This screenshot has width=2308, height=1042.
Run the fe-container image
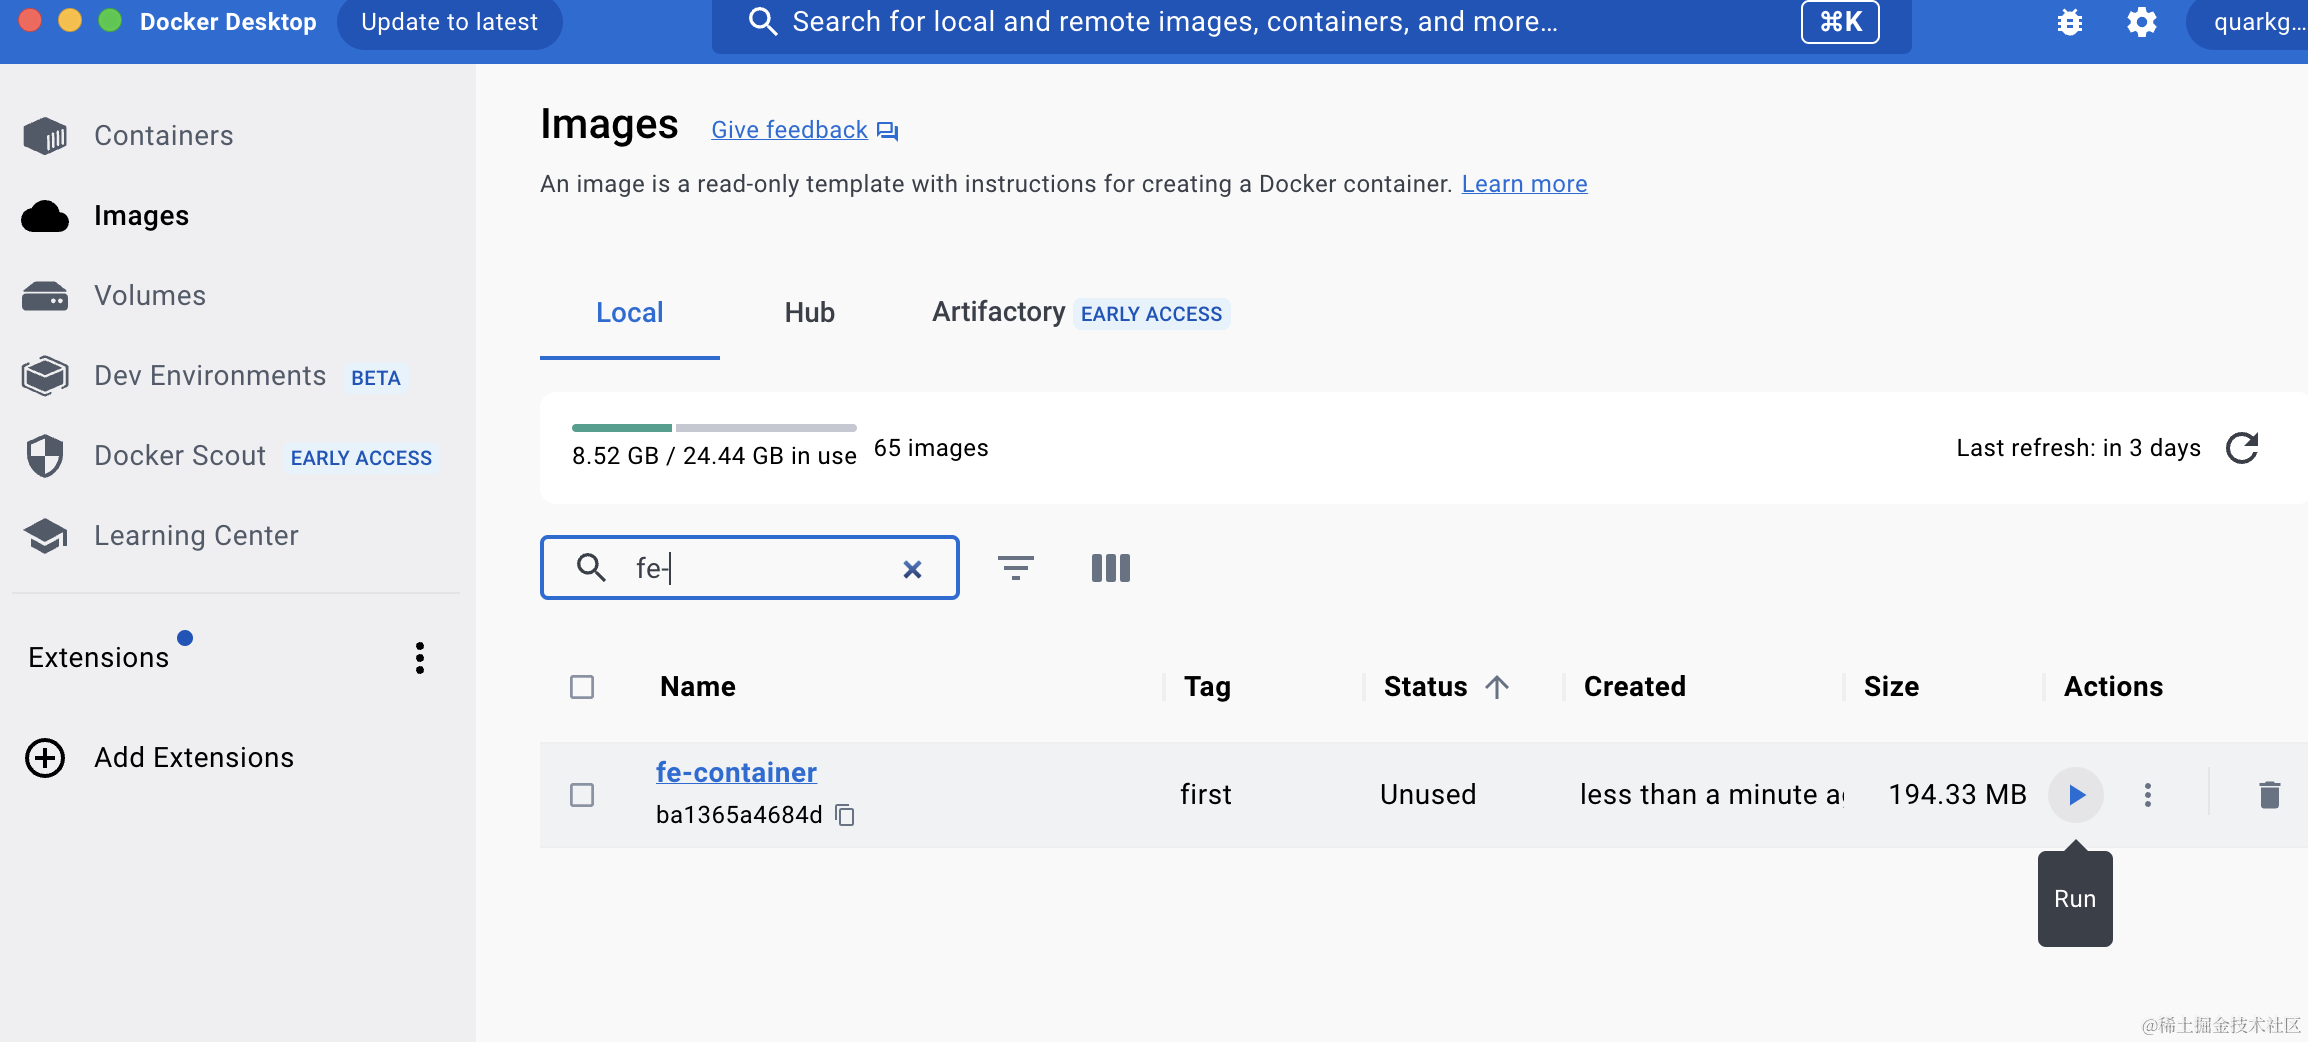[x=2076, y=795]
